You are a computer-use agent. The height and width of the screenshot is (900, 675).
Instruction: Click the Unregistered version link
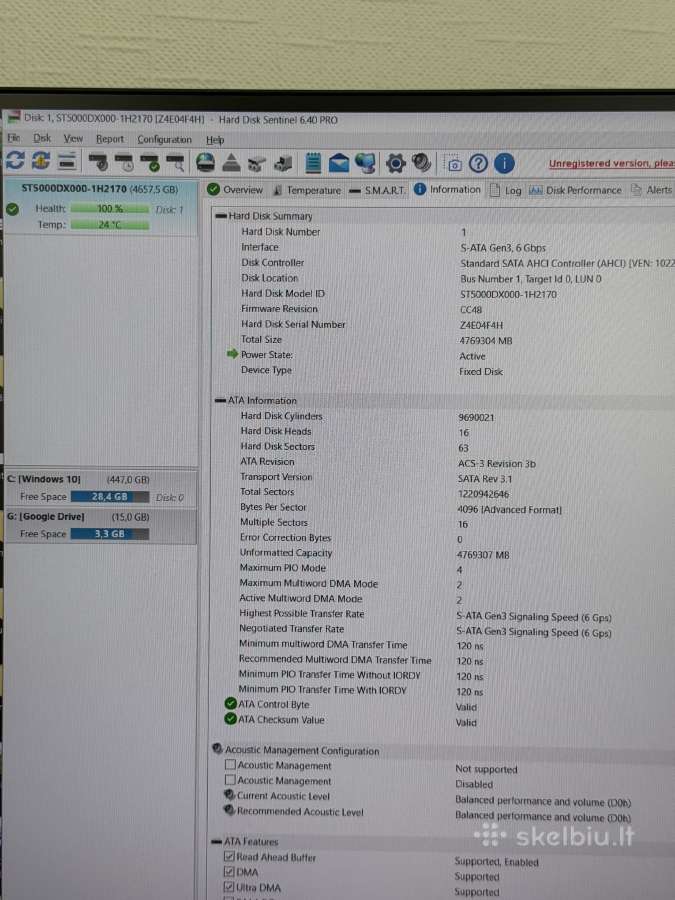pyautogui.click(x=612, y=164)
